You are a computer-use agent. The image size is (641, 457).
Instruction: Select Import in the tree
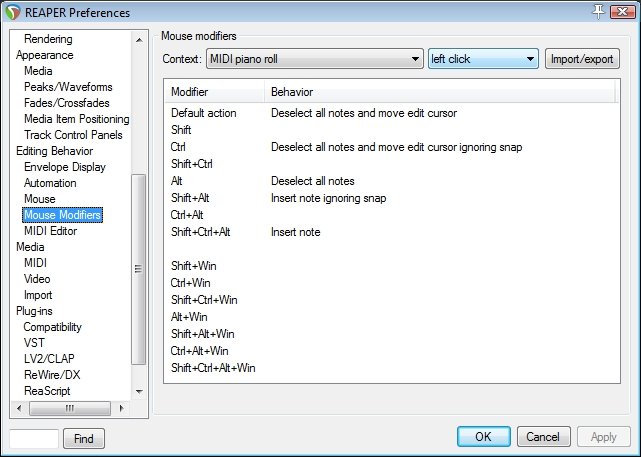(x=38, y=295)
